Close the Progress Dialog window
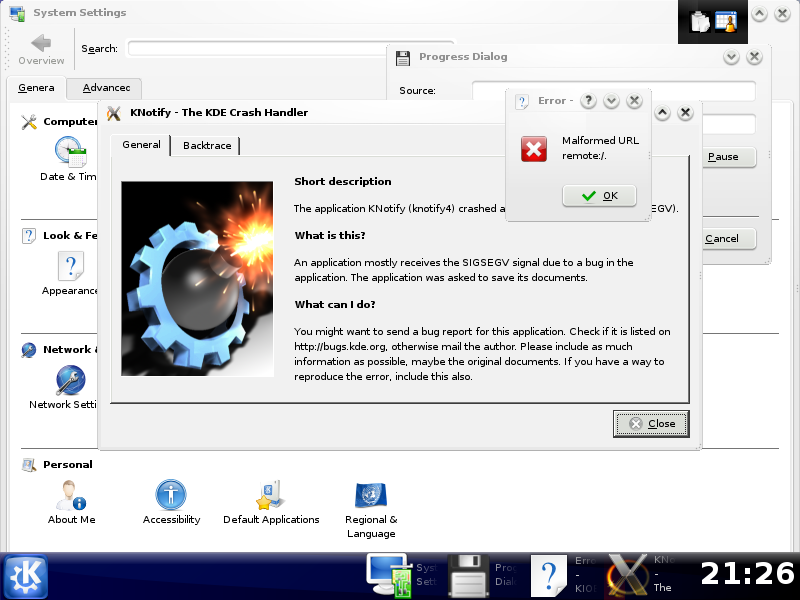 (x=754, y=57)
